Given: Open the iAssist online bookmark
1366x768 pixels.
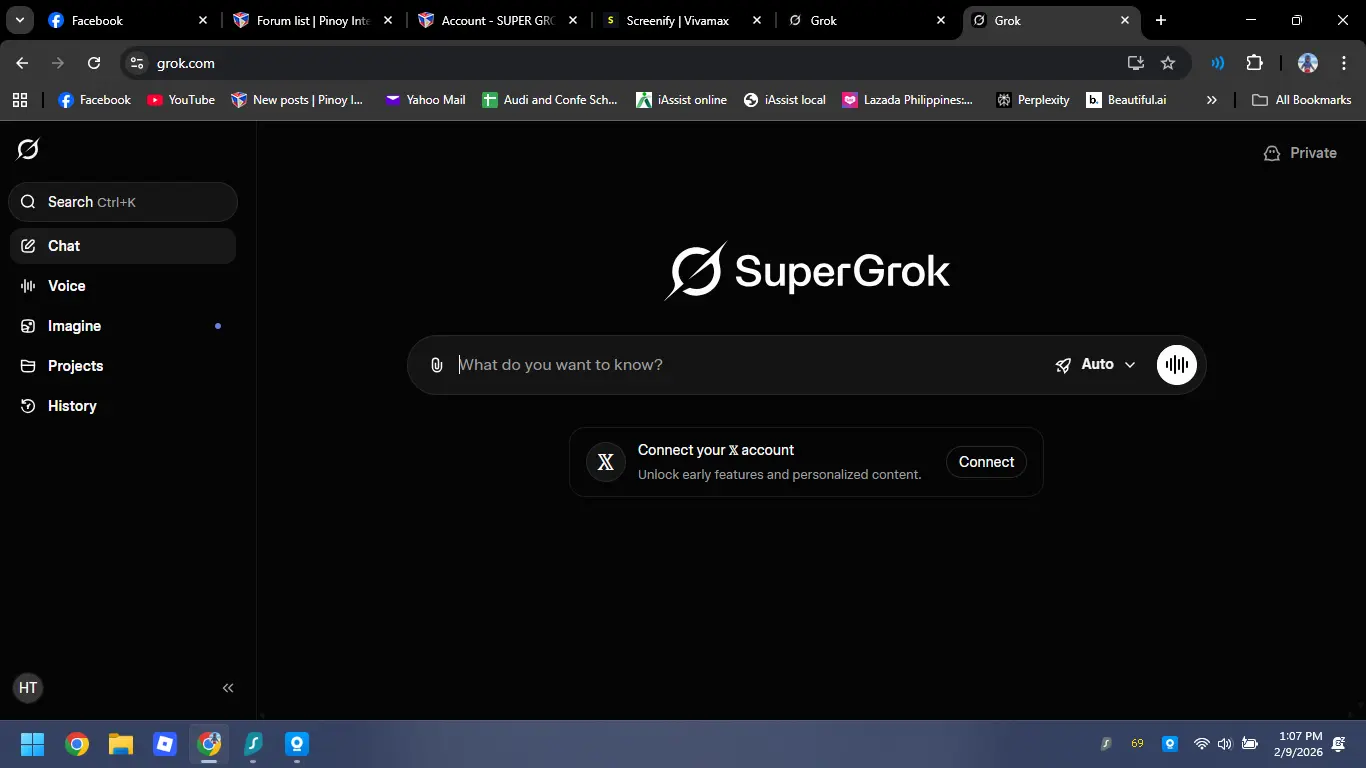Looking at the screenshot, I should [x=682, y=100].
